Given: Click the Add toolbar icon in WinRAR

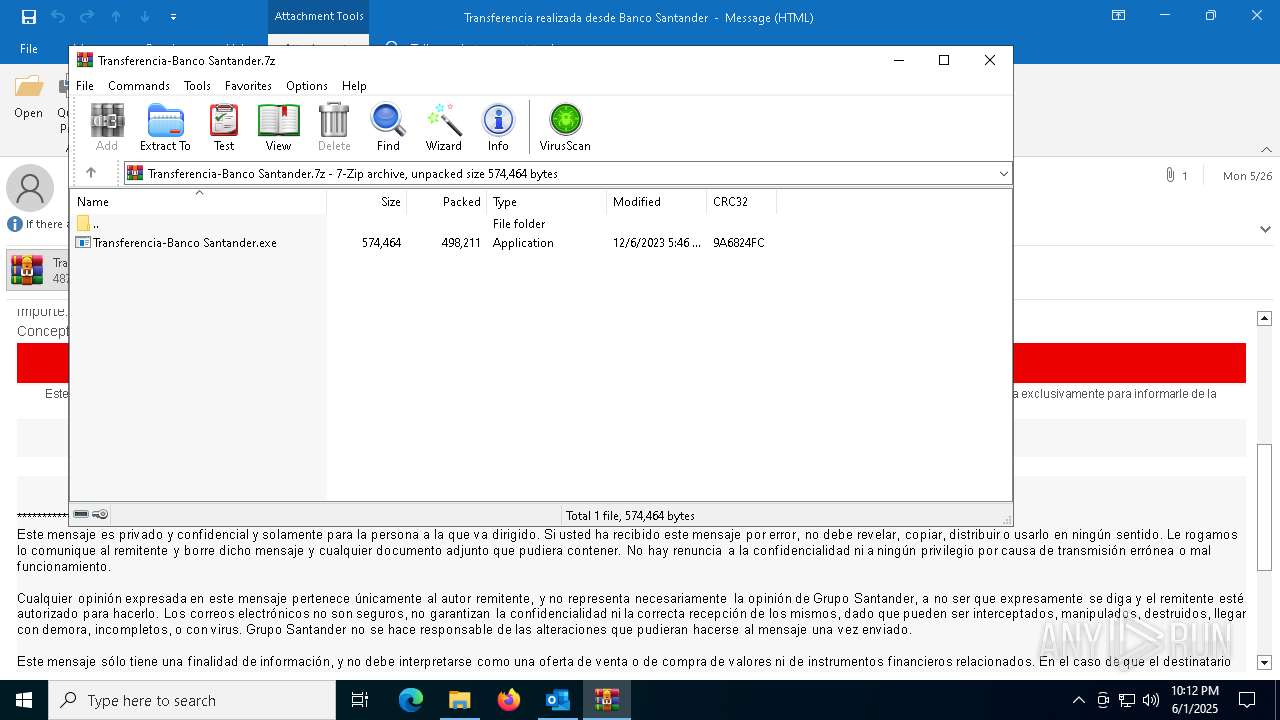Looking at the screenshot, I should tap(107, 127).
